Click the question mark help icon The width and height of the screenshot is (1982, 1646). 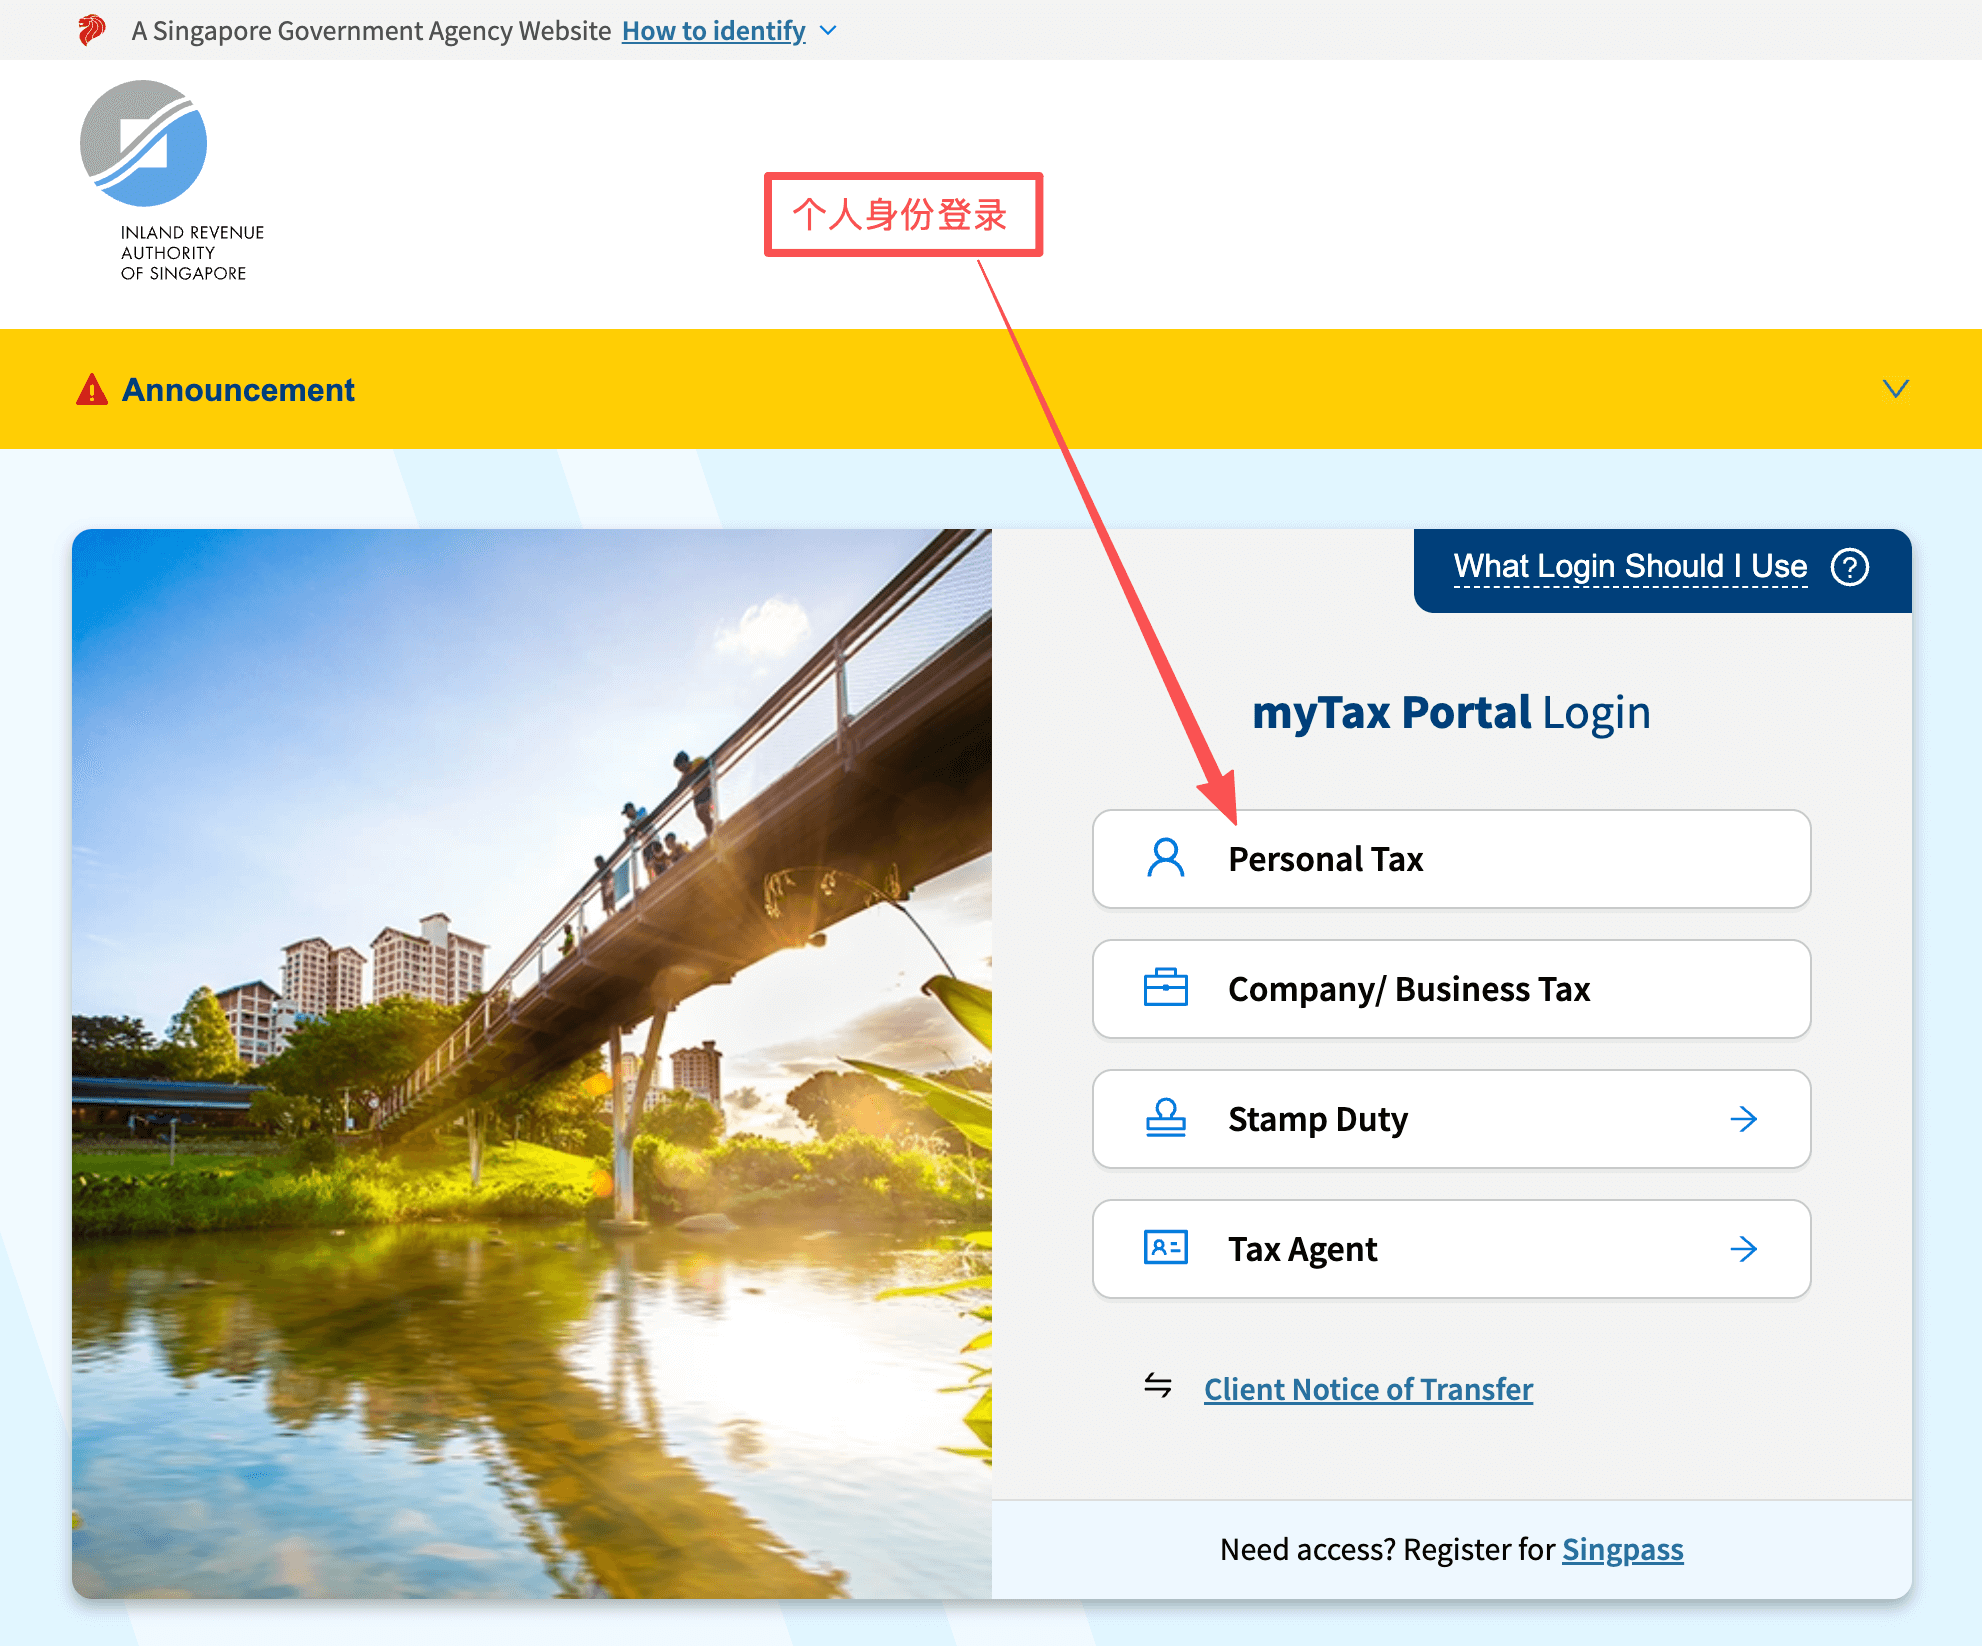click(x=1849, y=567)
